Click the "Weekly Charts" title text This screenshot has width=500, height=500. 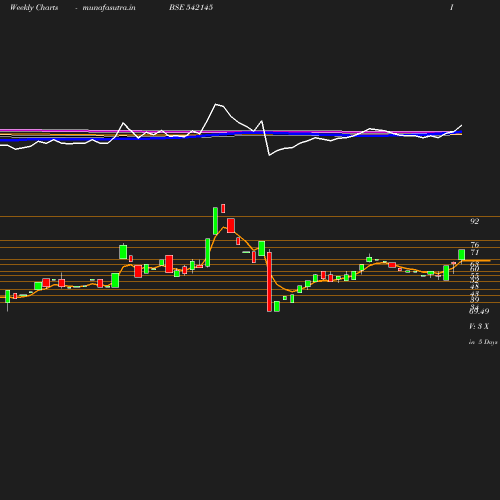coord(34,8)
